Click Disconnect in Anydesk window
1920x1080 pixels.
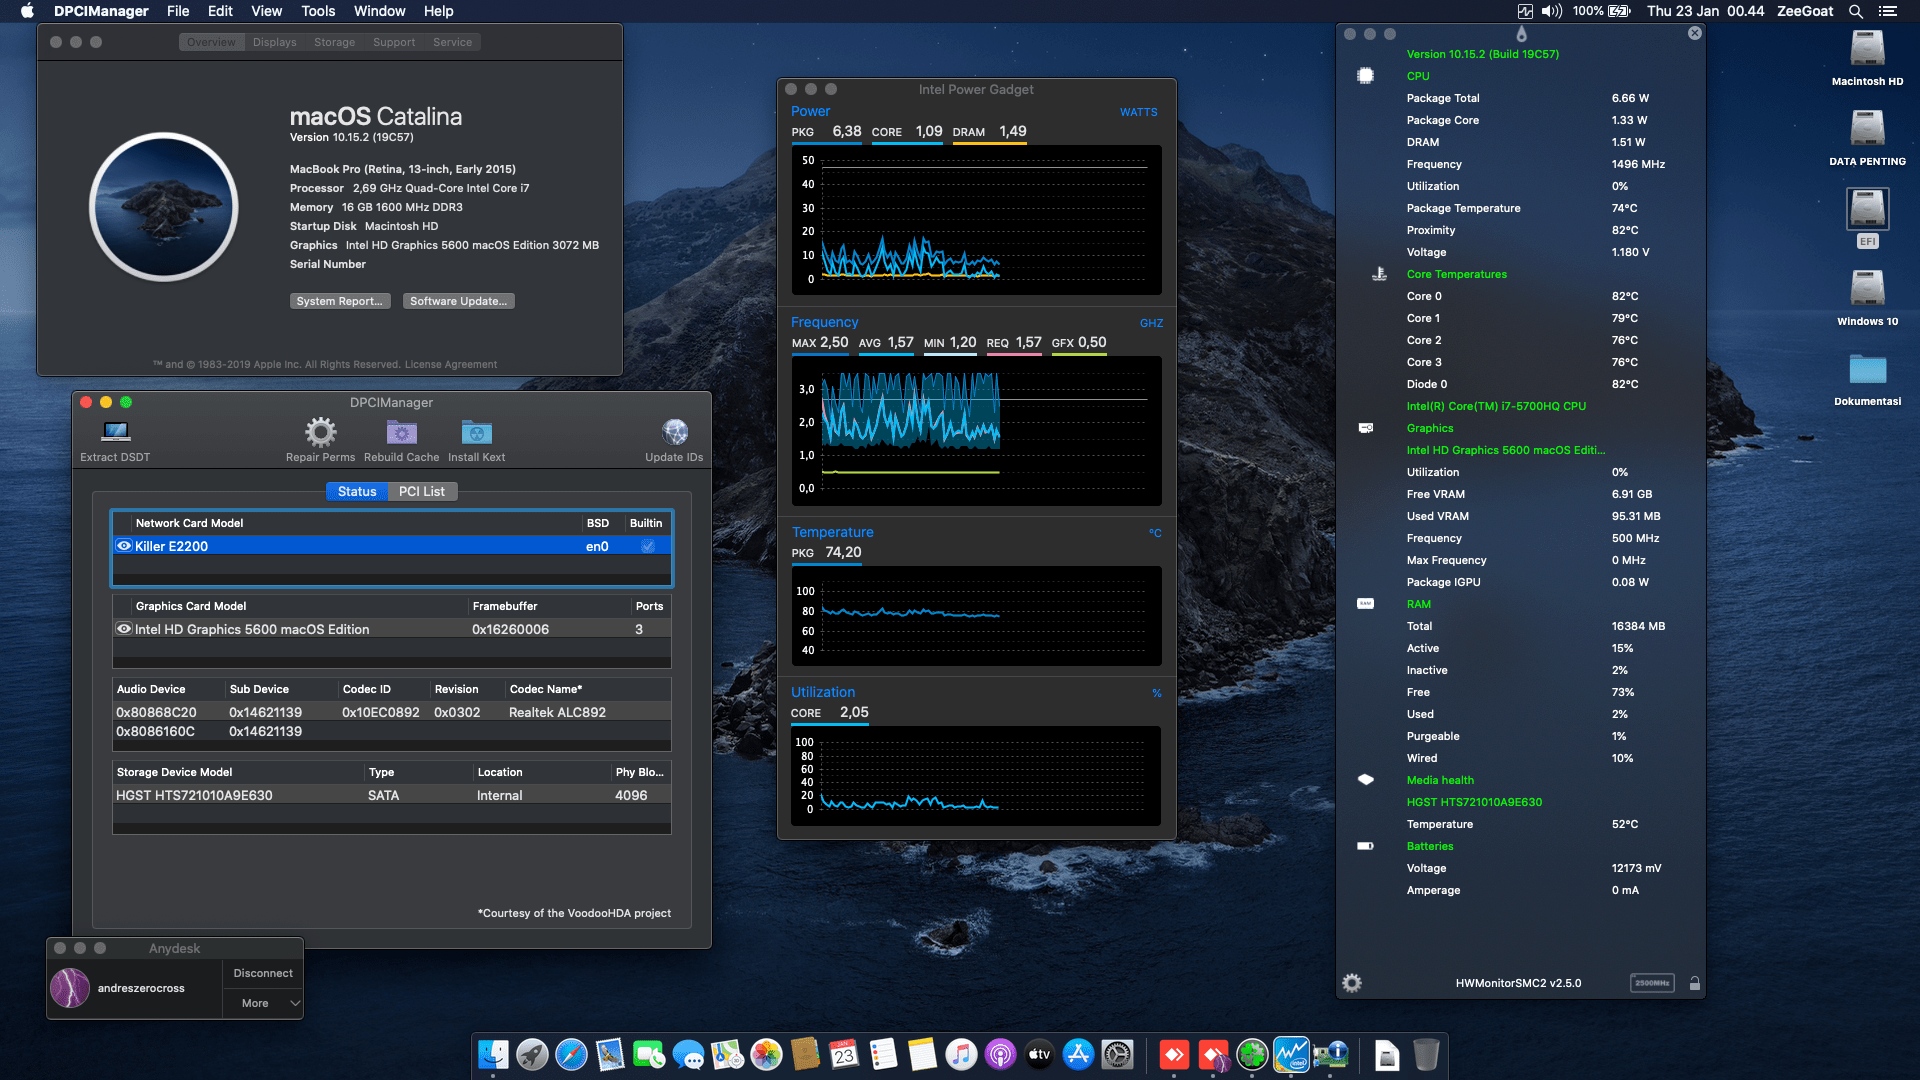263,973
